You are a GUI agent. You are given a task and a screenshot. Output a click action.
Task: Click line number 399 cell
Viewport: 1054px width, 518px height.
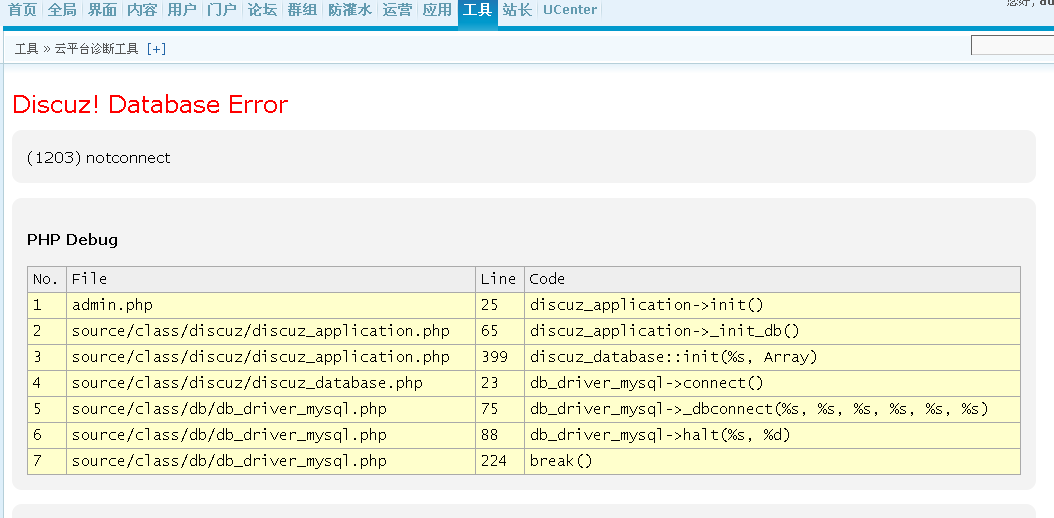click(499, 357)
